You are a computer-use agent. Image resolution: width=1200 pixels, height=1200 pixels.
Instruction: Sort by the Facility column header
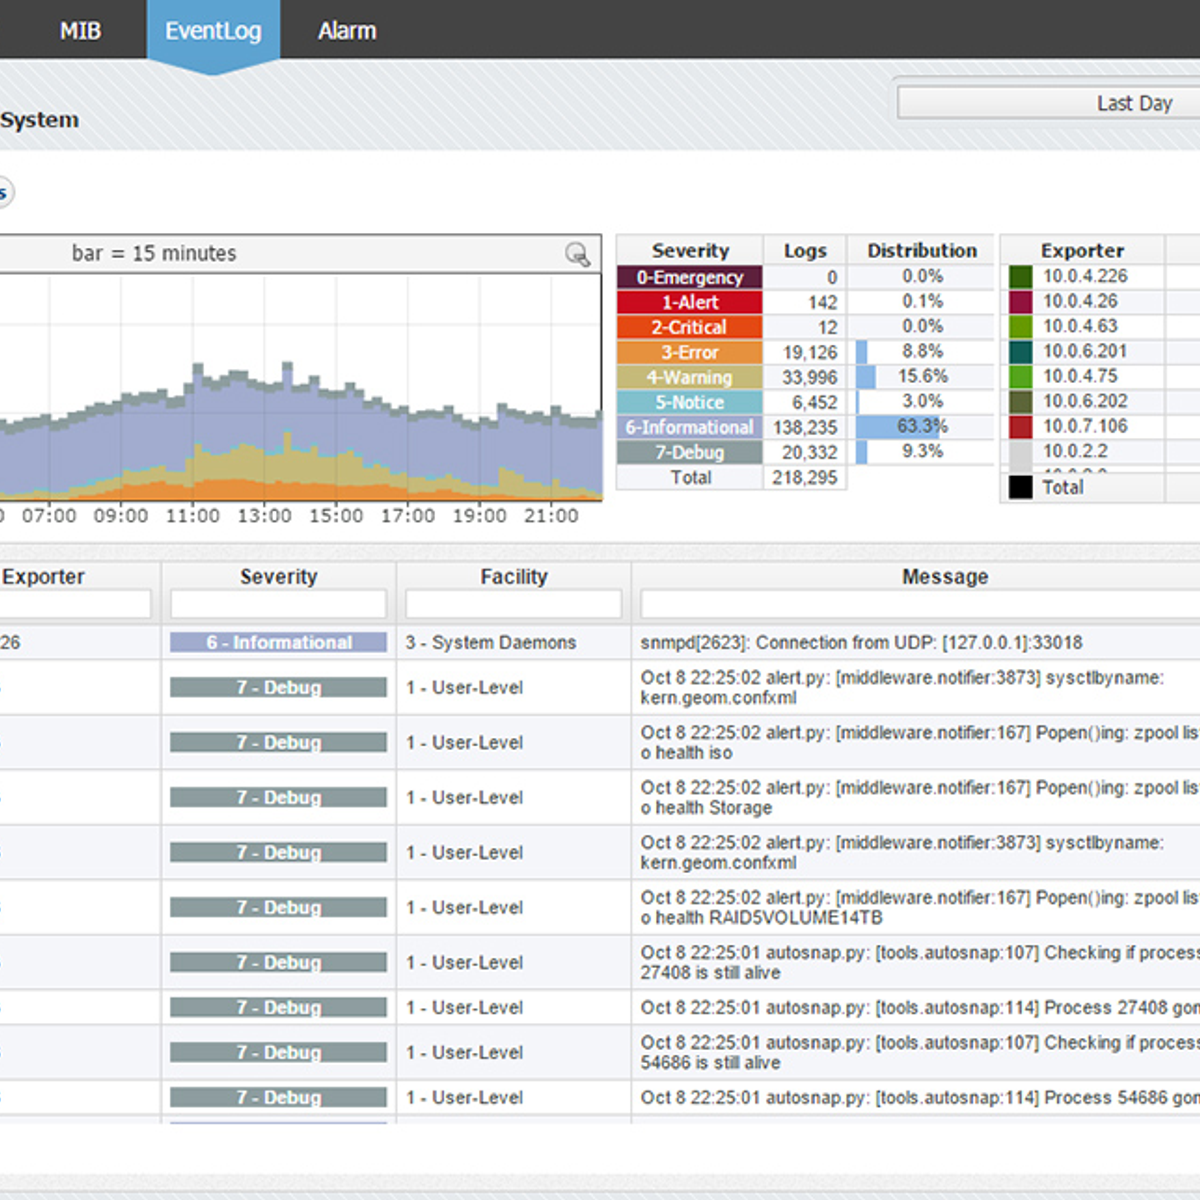[x=513, y=577]
